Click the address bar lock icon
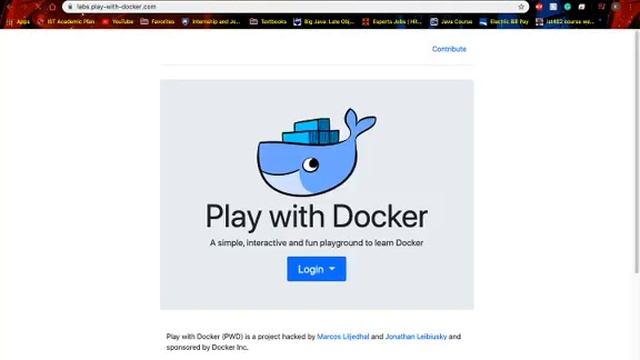 [70, 7]
